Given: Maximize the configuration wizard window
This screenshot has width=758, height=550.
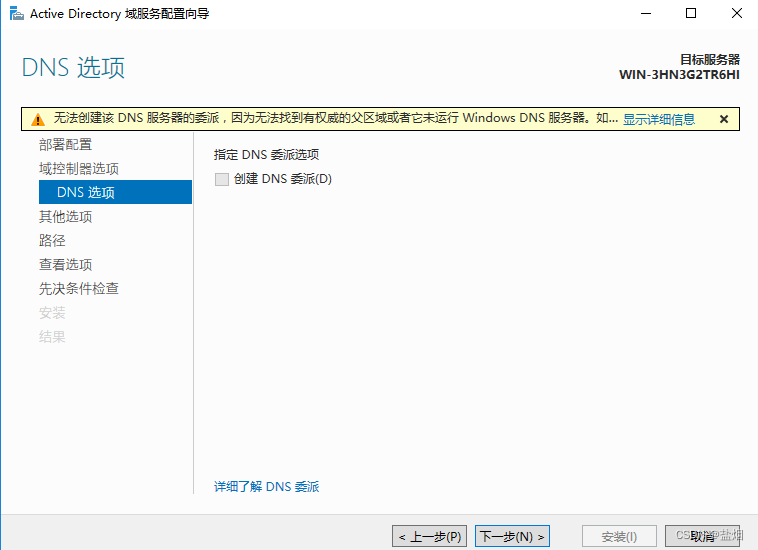Looking at the screenshot, I should pyautogui.click(x=691, y=14).
